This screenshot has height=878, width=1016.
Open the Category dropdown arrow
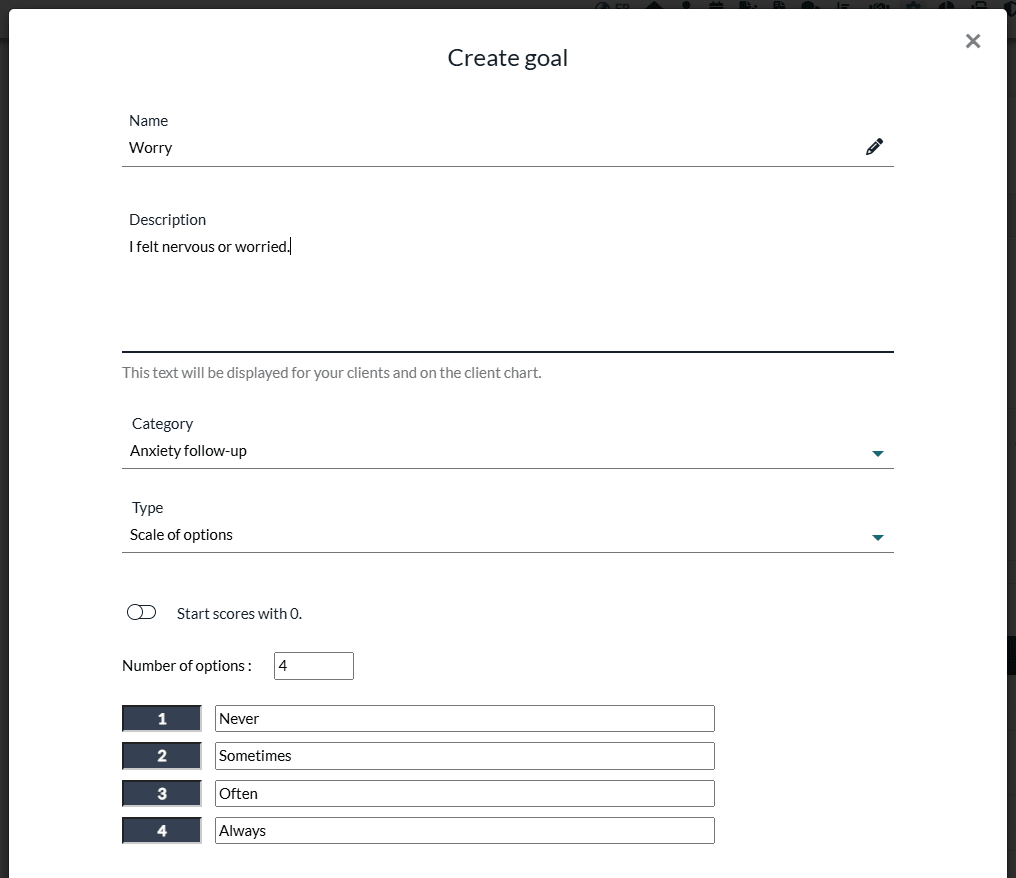[x=877, y=453]
